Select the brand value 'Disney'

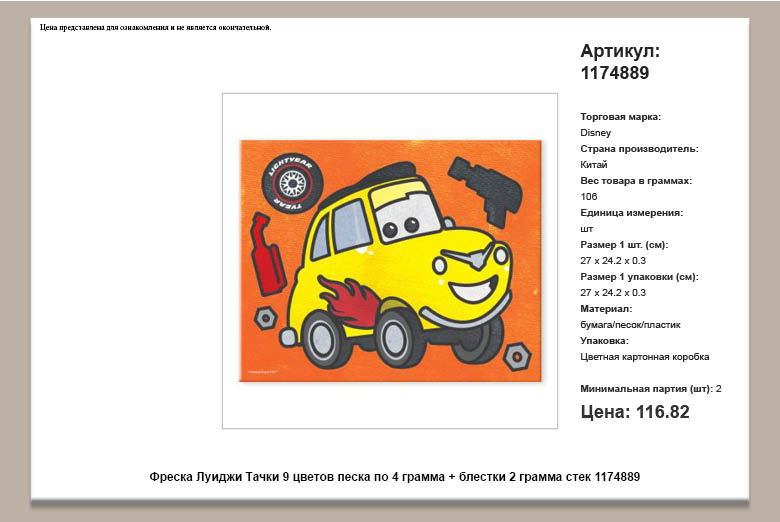595,133
